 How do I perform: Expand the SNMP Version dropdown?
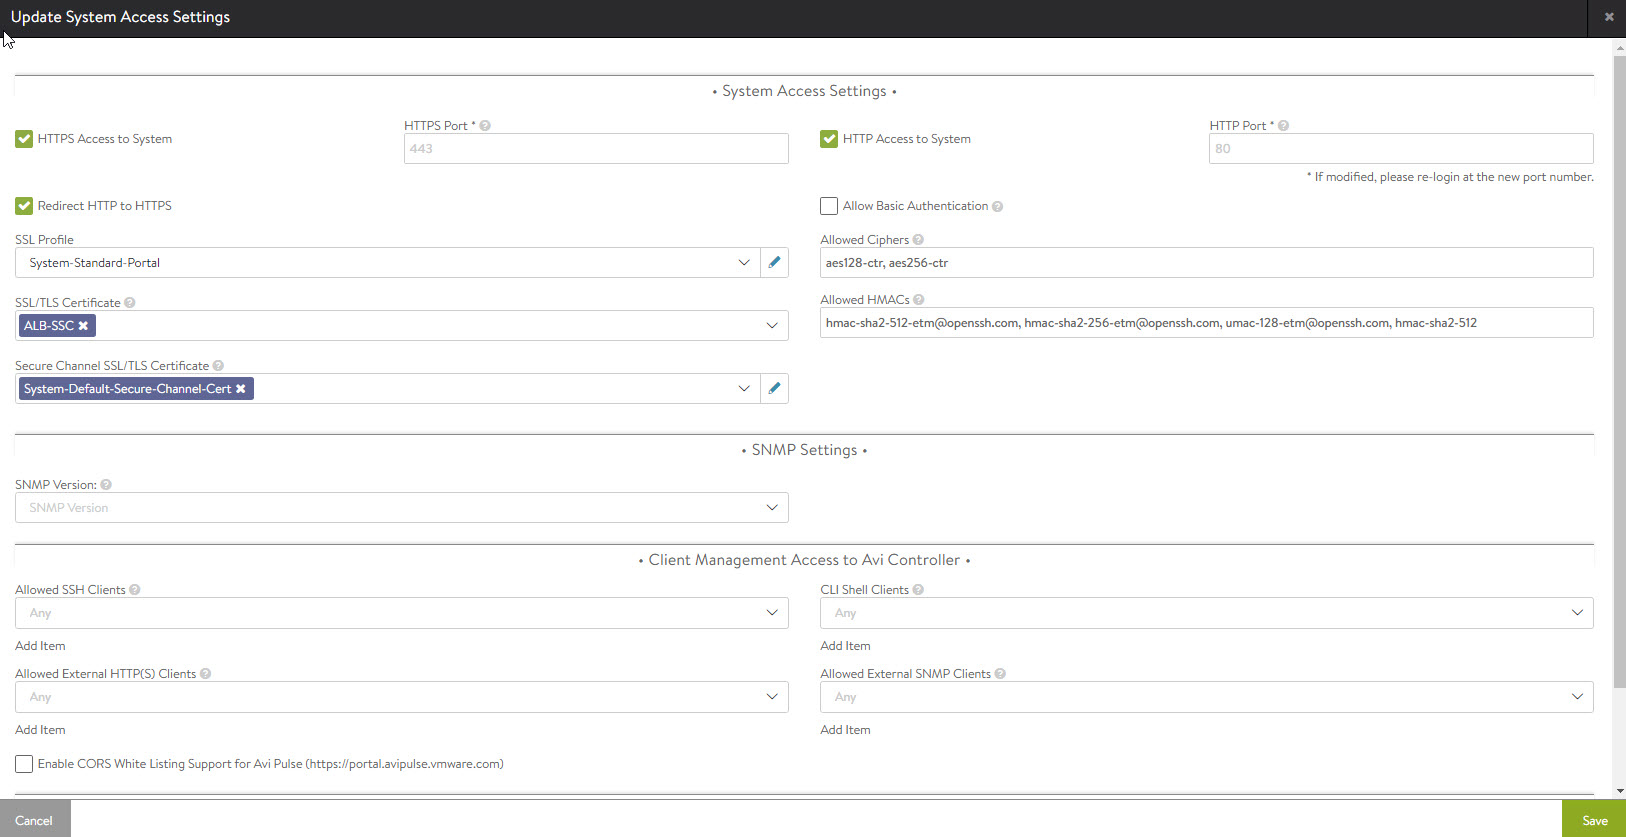click(x=401, y=508)
